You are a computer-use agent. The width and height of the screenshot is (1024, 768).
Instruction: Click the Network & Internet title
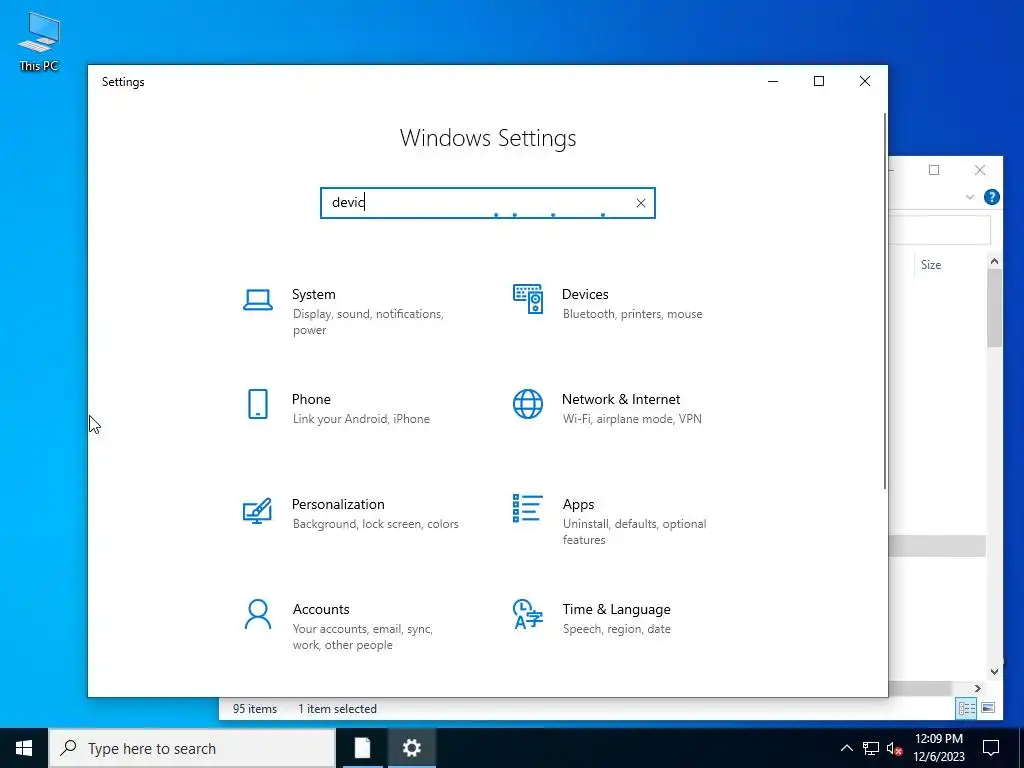click(x=621, y=399)
